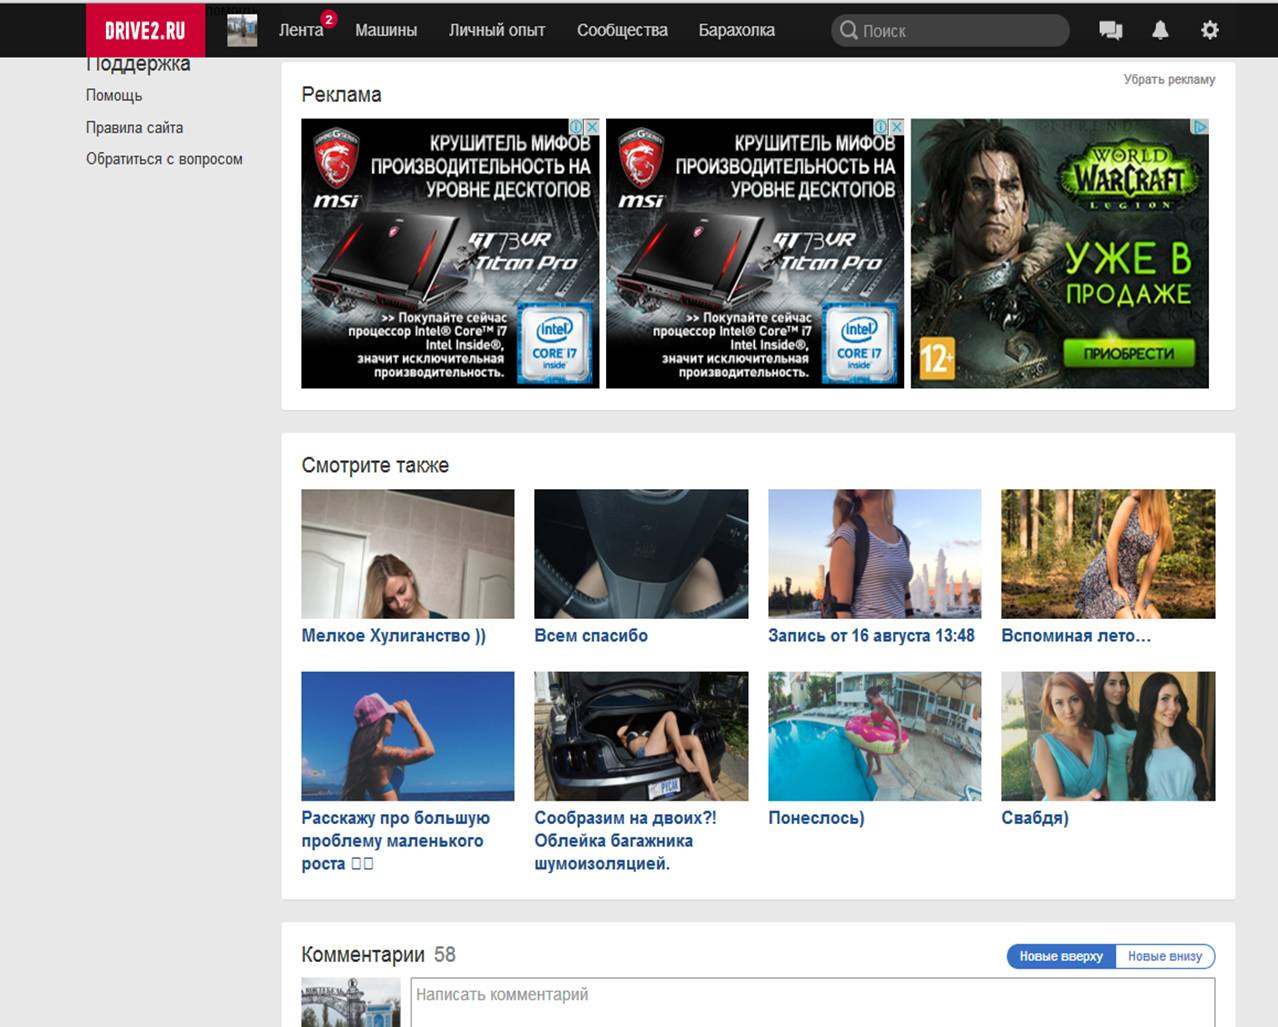Click the search magnifier icon
The height and width of the screenshot is (1027, 1278).
849,30
